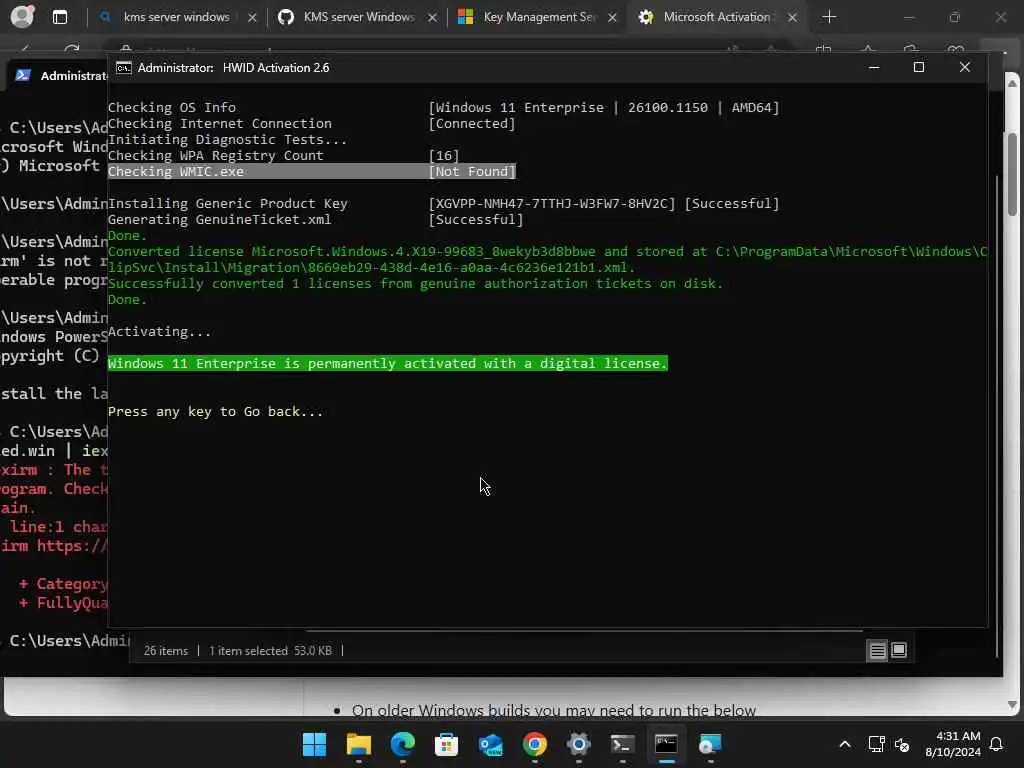This screenshot has width=1024, height=768.
Task: Click '1 item selected 53.0 KB' status
Action: click(x=270, y=651)
